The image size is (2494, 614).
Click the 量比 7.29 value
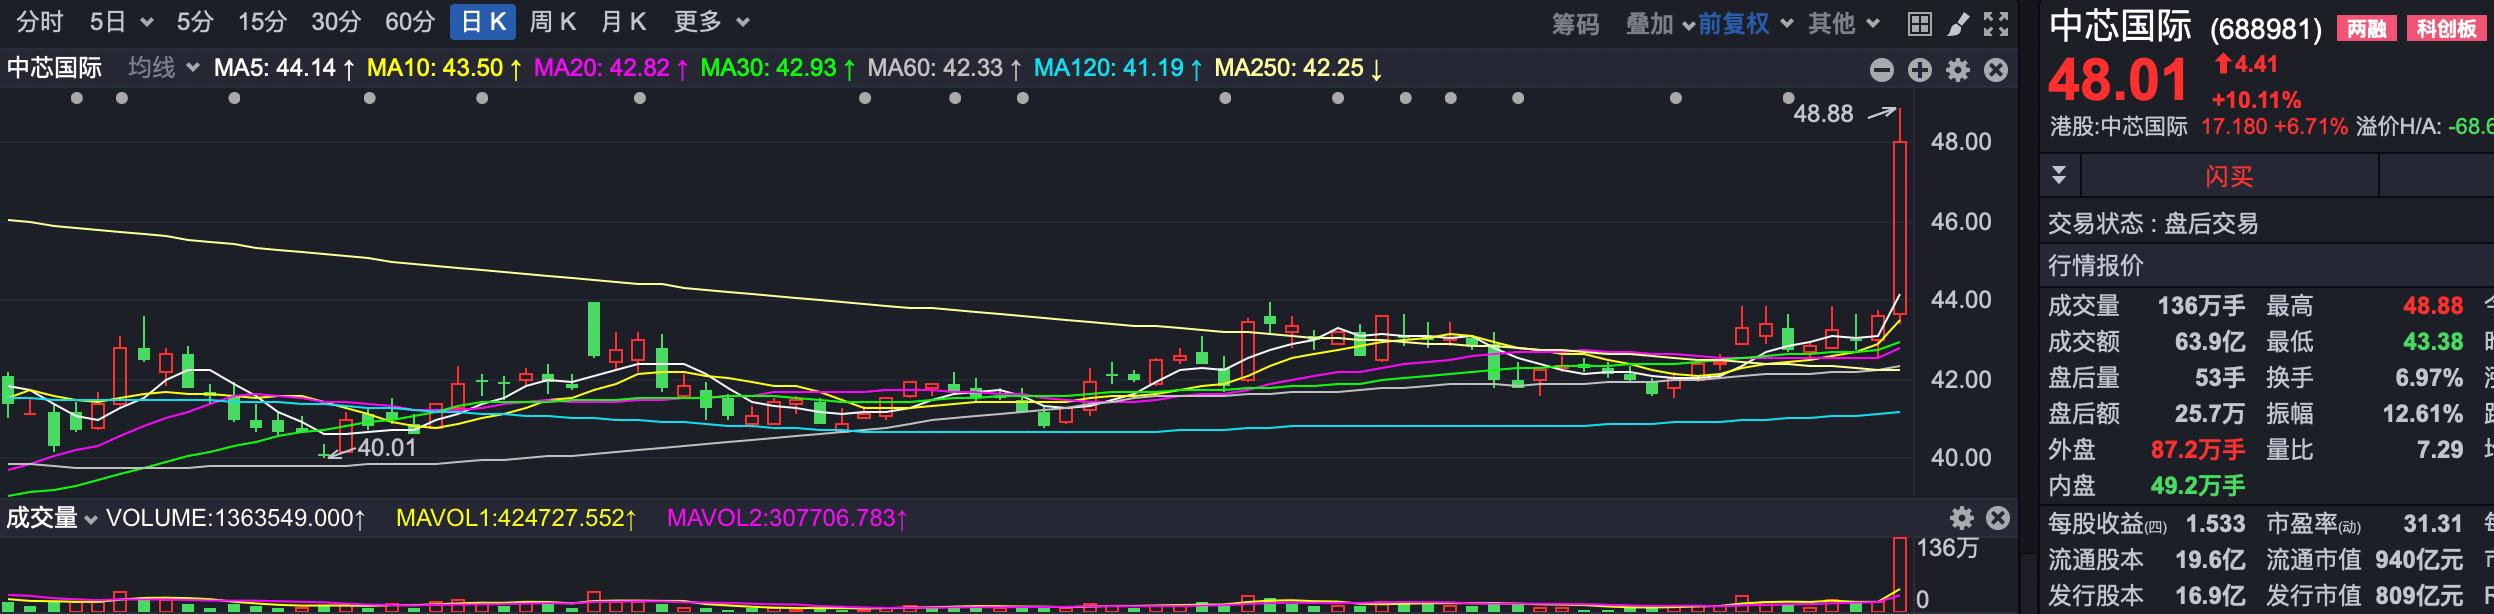click(x=2440, y=449)
